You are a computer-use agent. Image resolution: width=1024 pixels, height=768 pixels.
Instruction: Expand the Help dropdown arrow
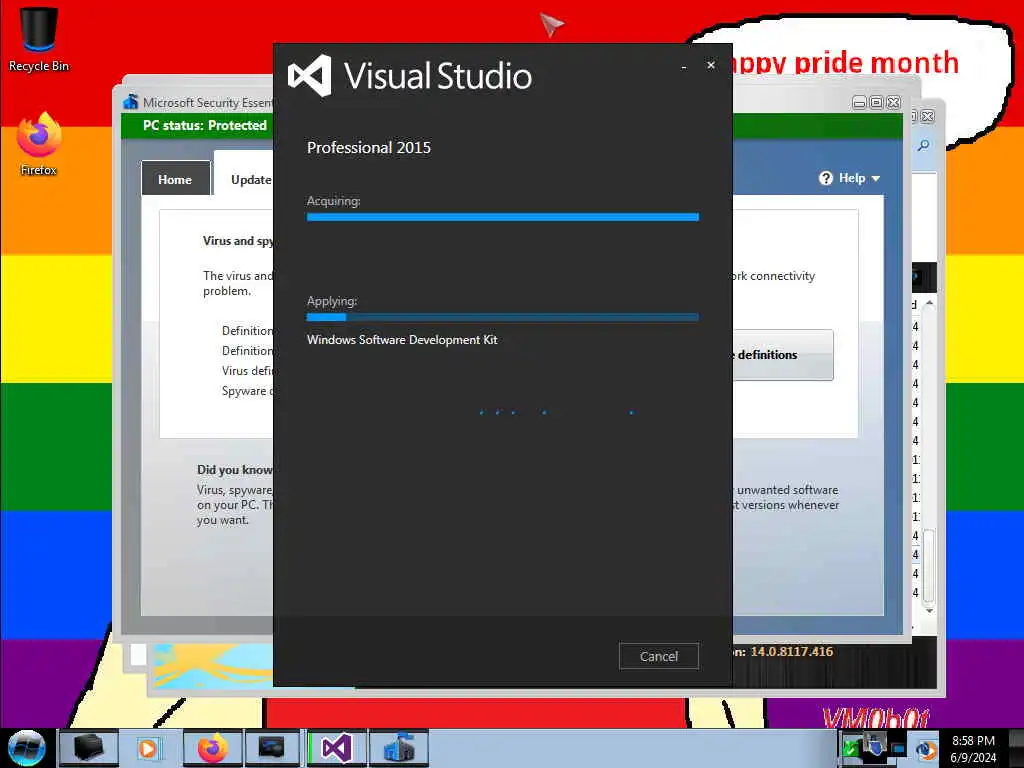876,178
